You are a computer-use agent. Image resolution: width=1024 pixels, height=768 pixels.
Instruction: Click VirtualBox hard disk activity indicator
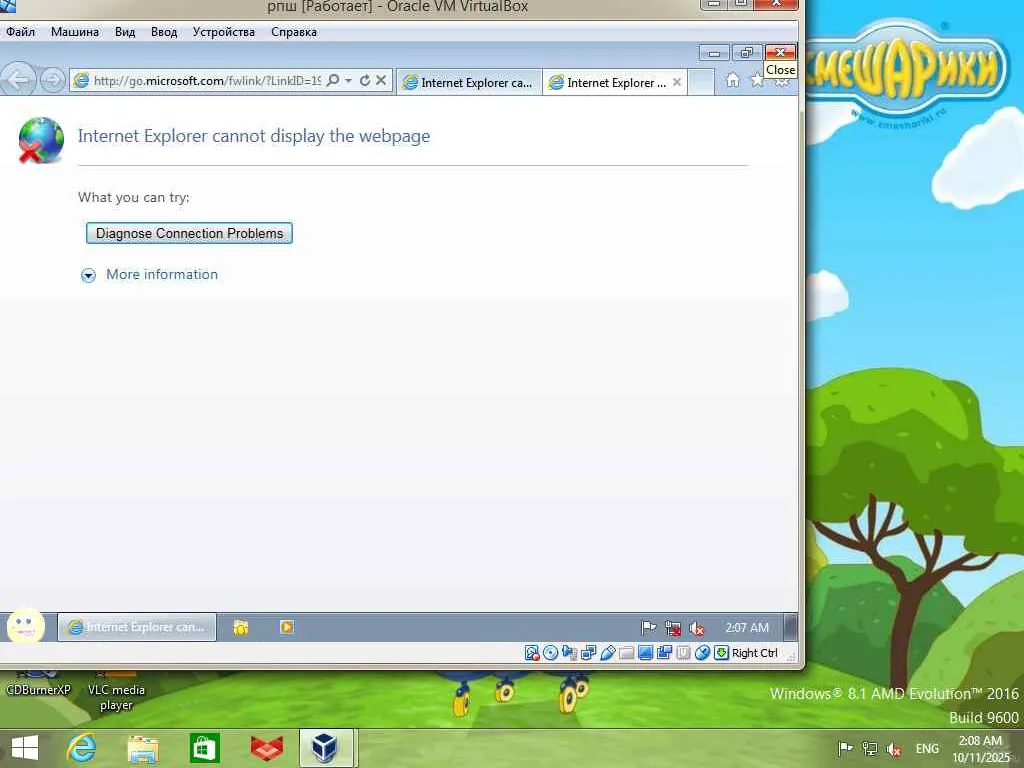coord(532,653)
